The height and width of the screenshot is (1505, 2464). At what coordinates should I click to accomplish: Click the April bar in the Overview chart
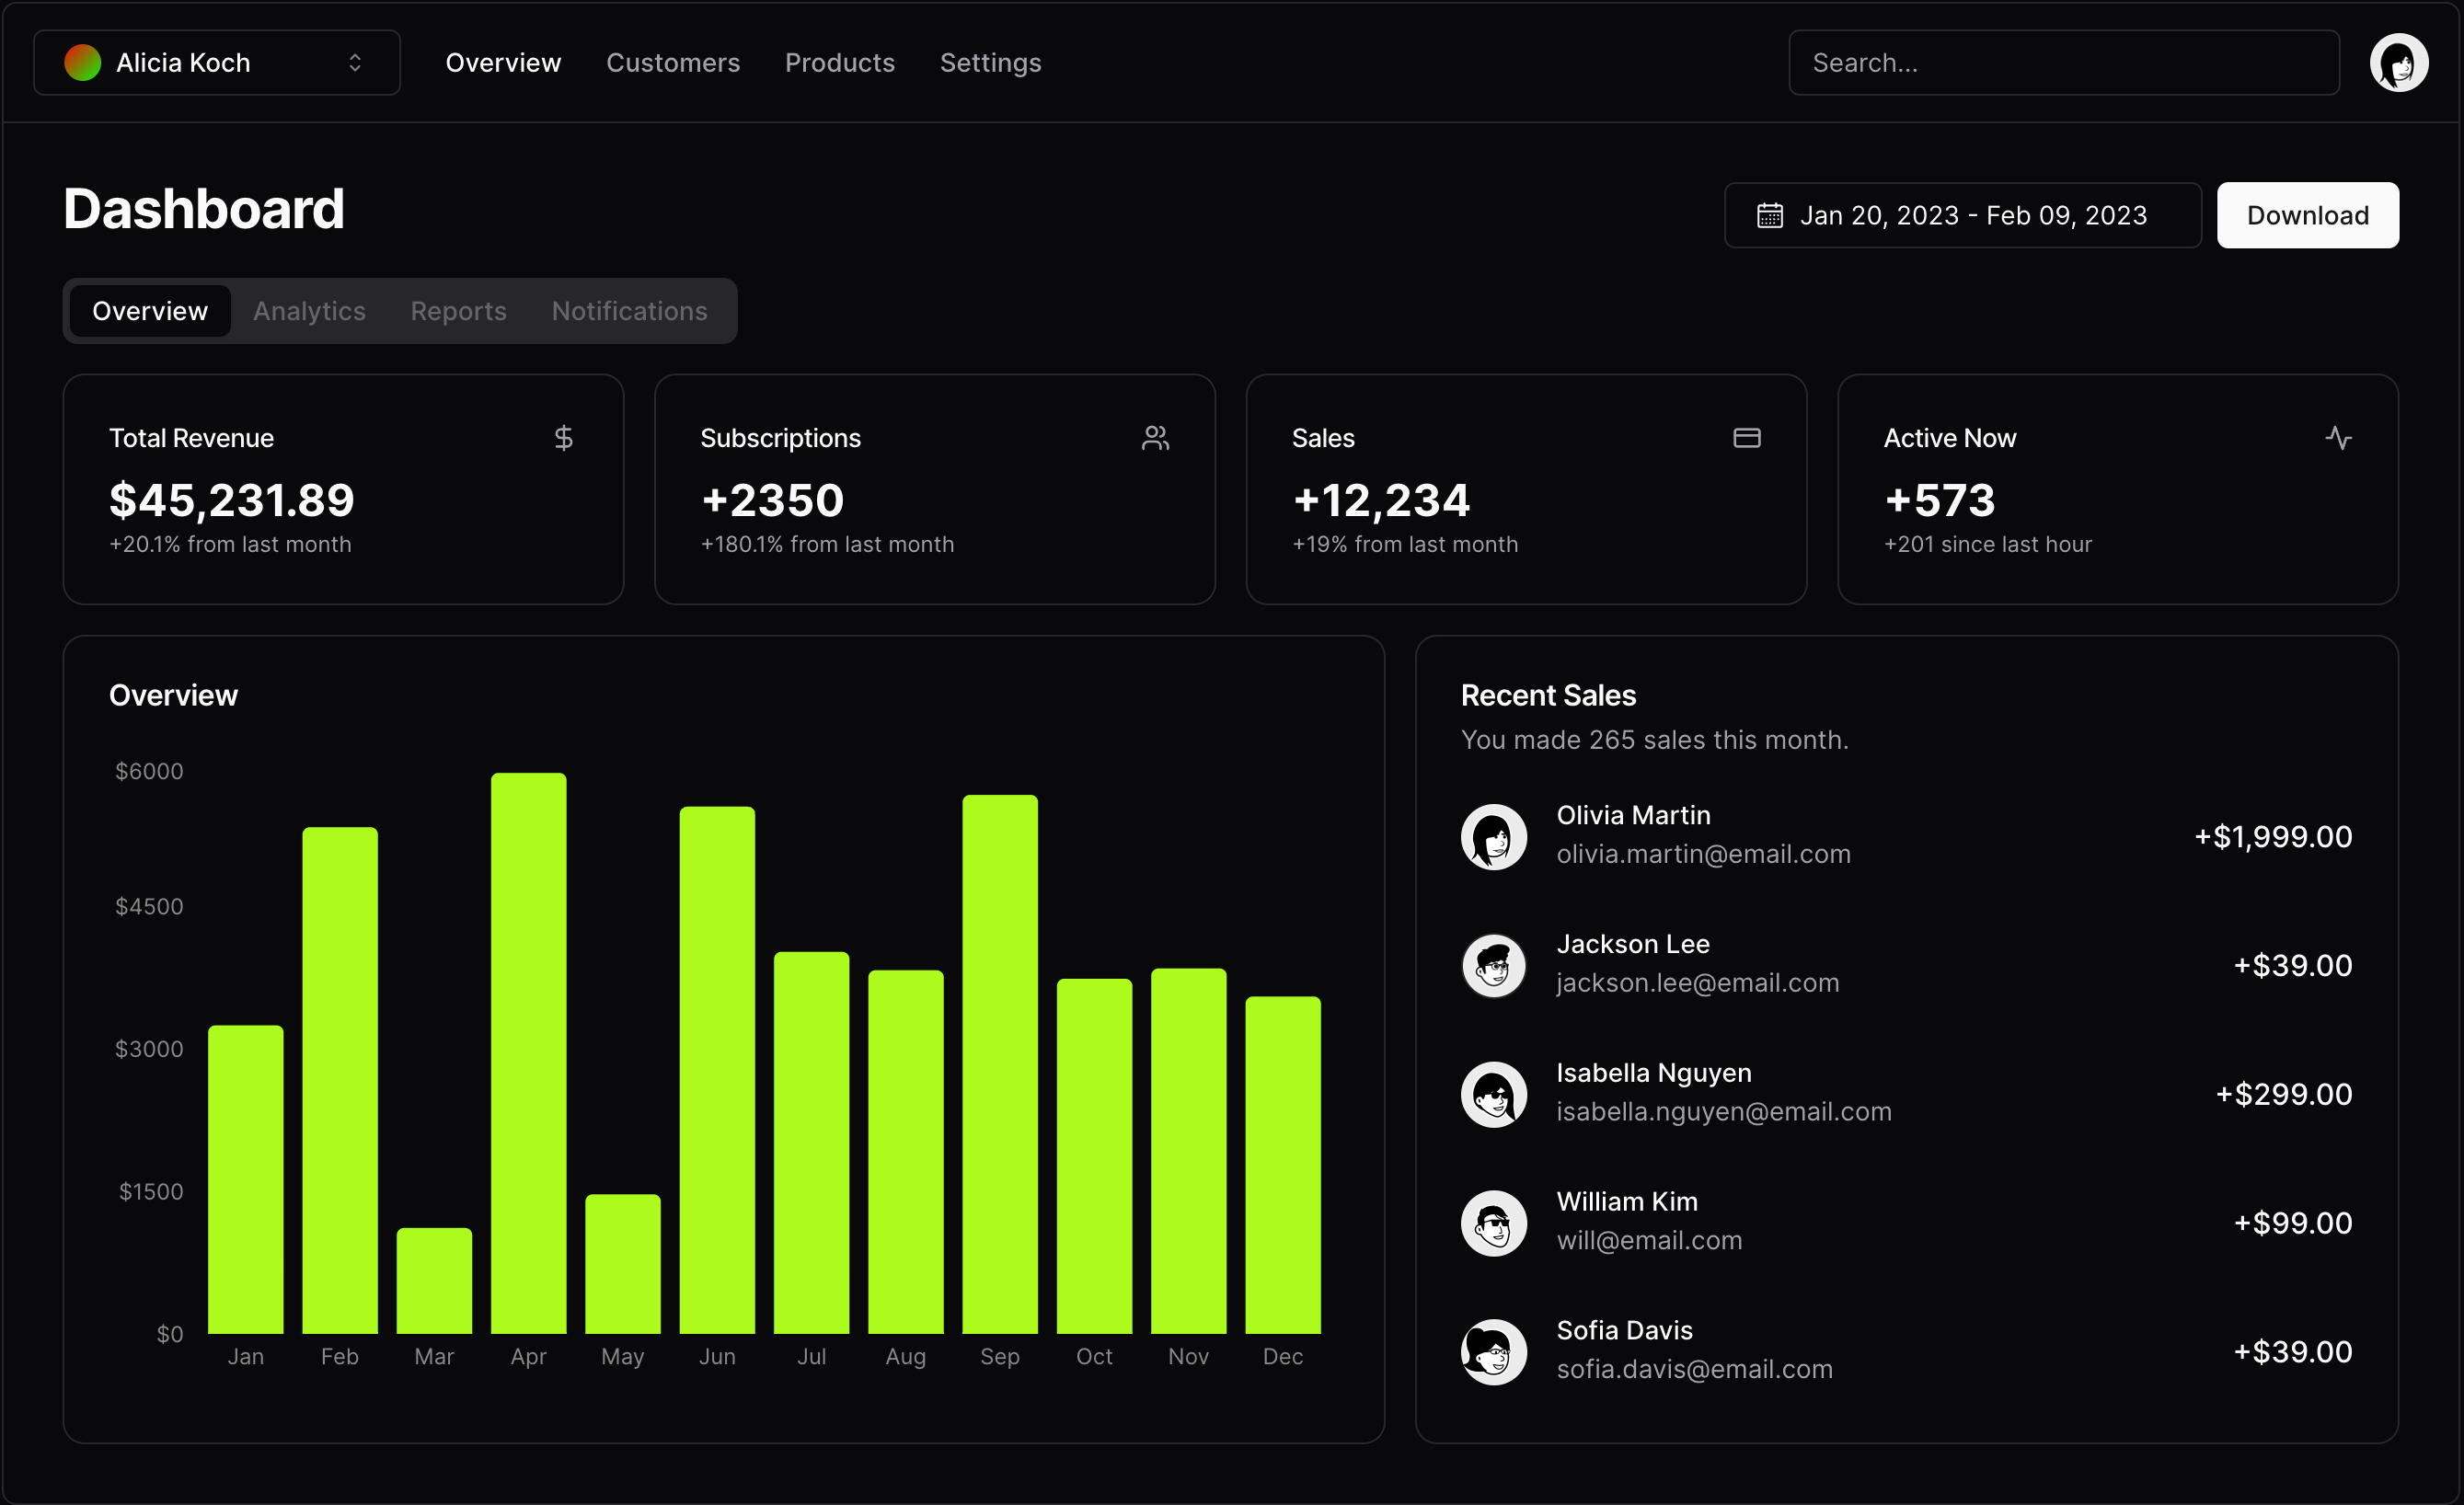coord(528,1050)
